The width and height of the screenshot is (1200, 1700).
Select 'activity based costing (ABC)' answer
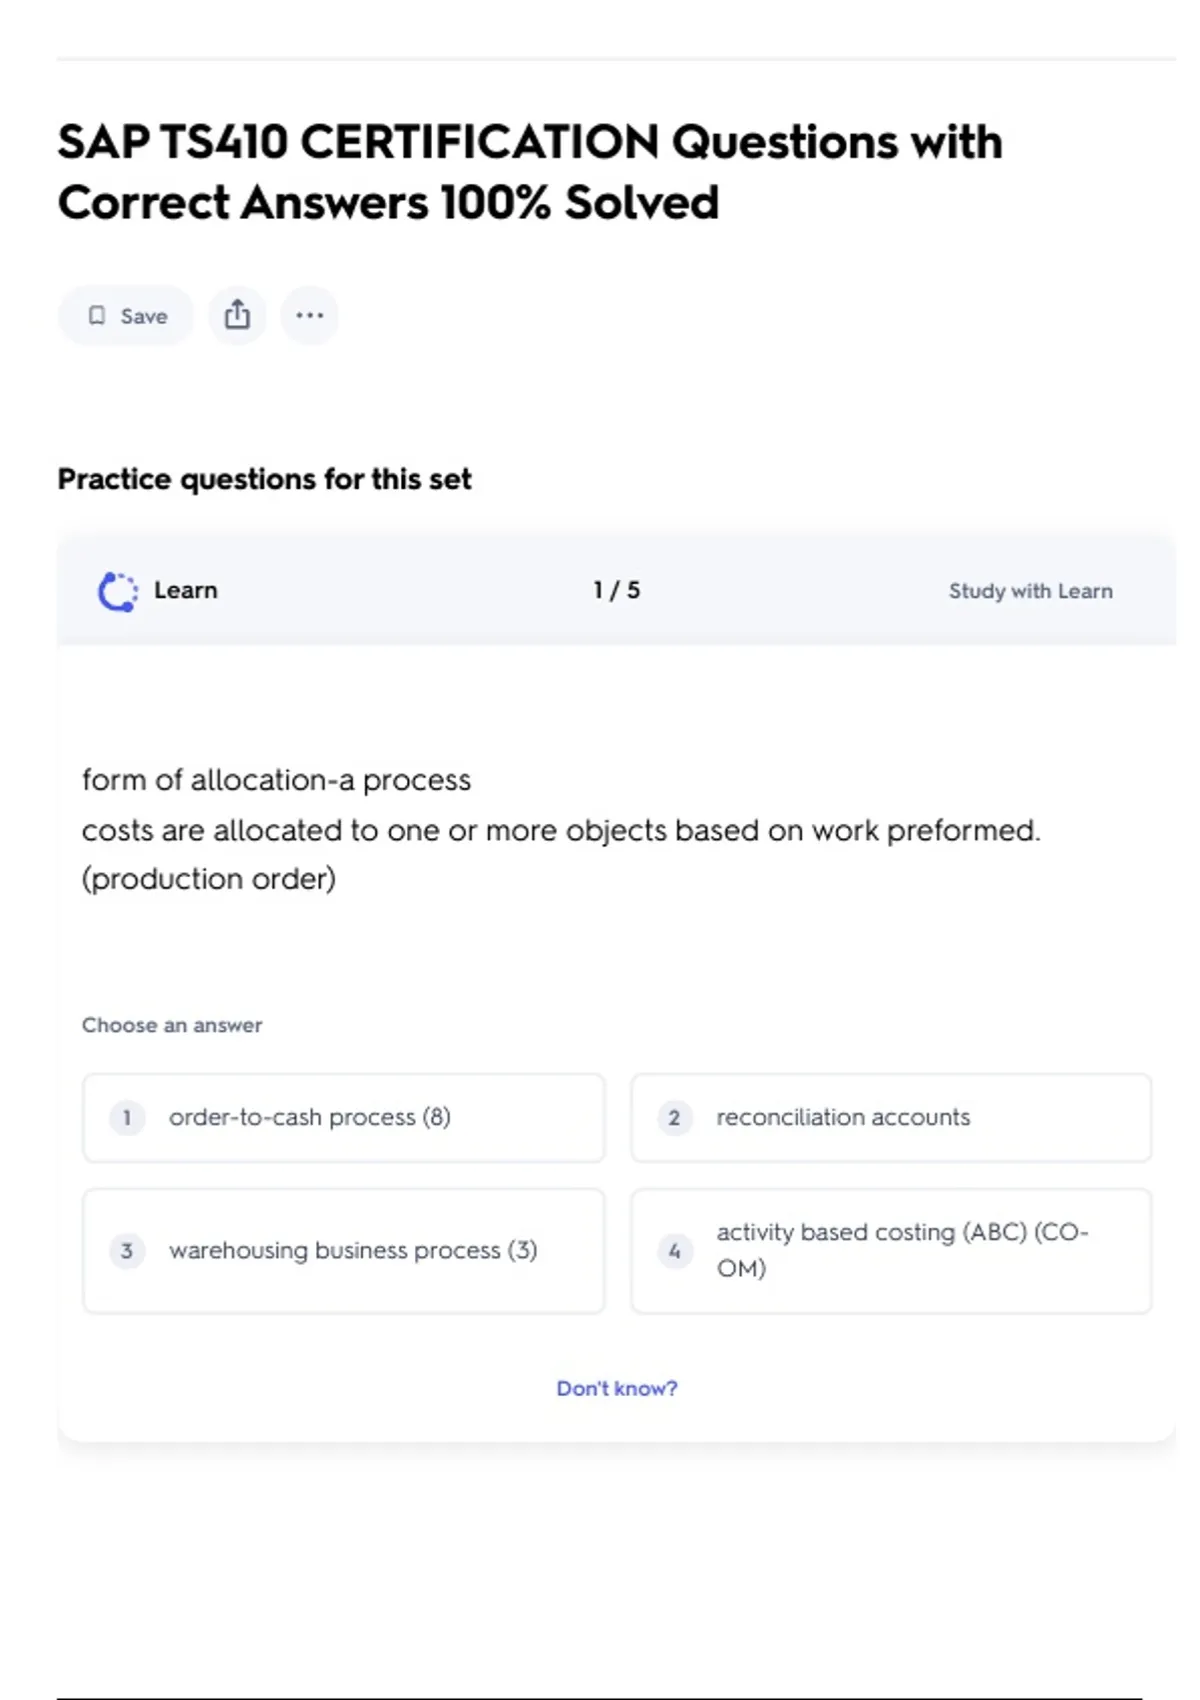coord(890,1251)
